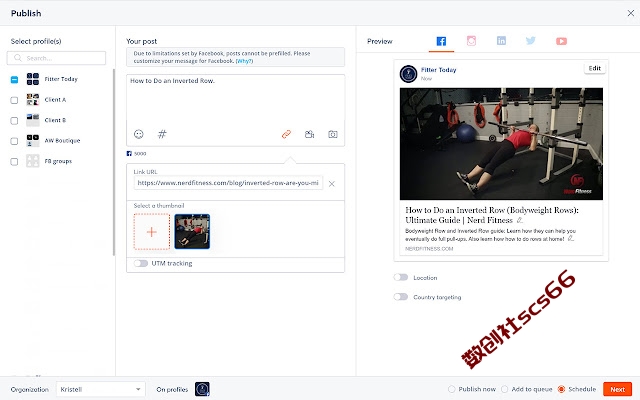This screenshot has height=400, width=640.
Task: Insert a hashtag with the # icon
Action: click(x=162, y=134)
